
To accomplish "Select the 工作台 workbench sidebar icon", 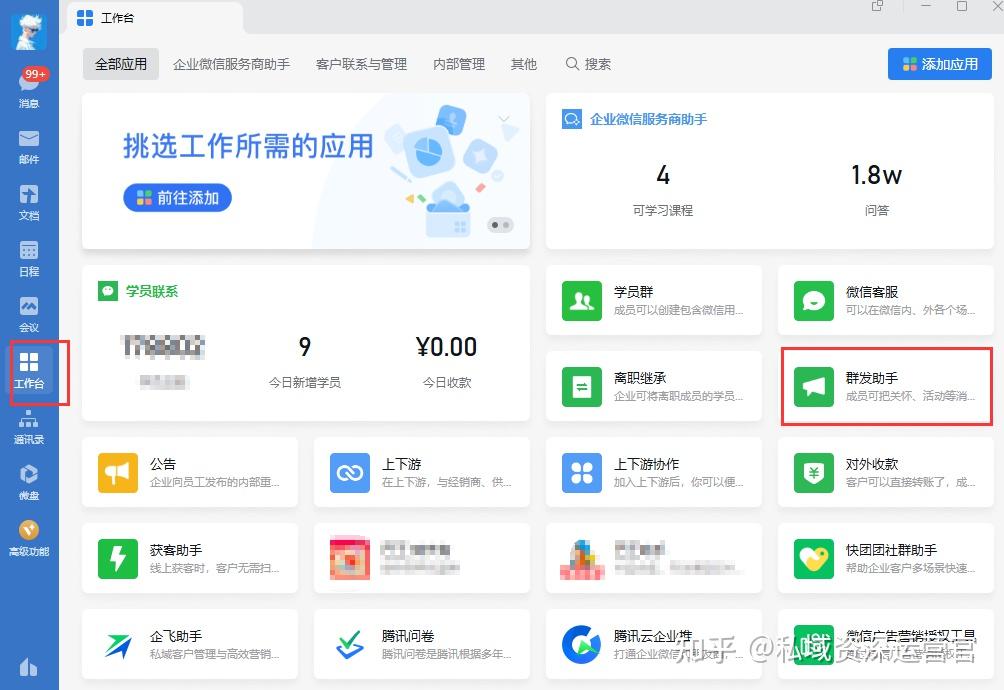I will tap(29, 371).
